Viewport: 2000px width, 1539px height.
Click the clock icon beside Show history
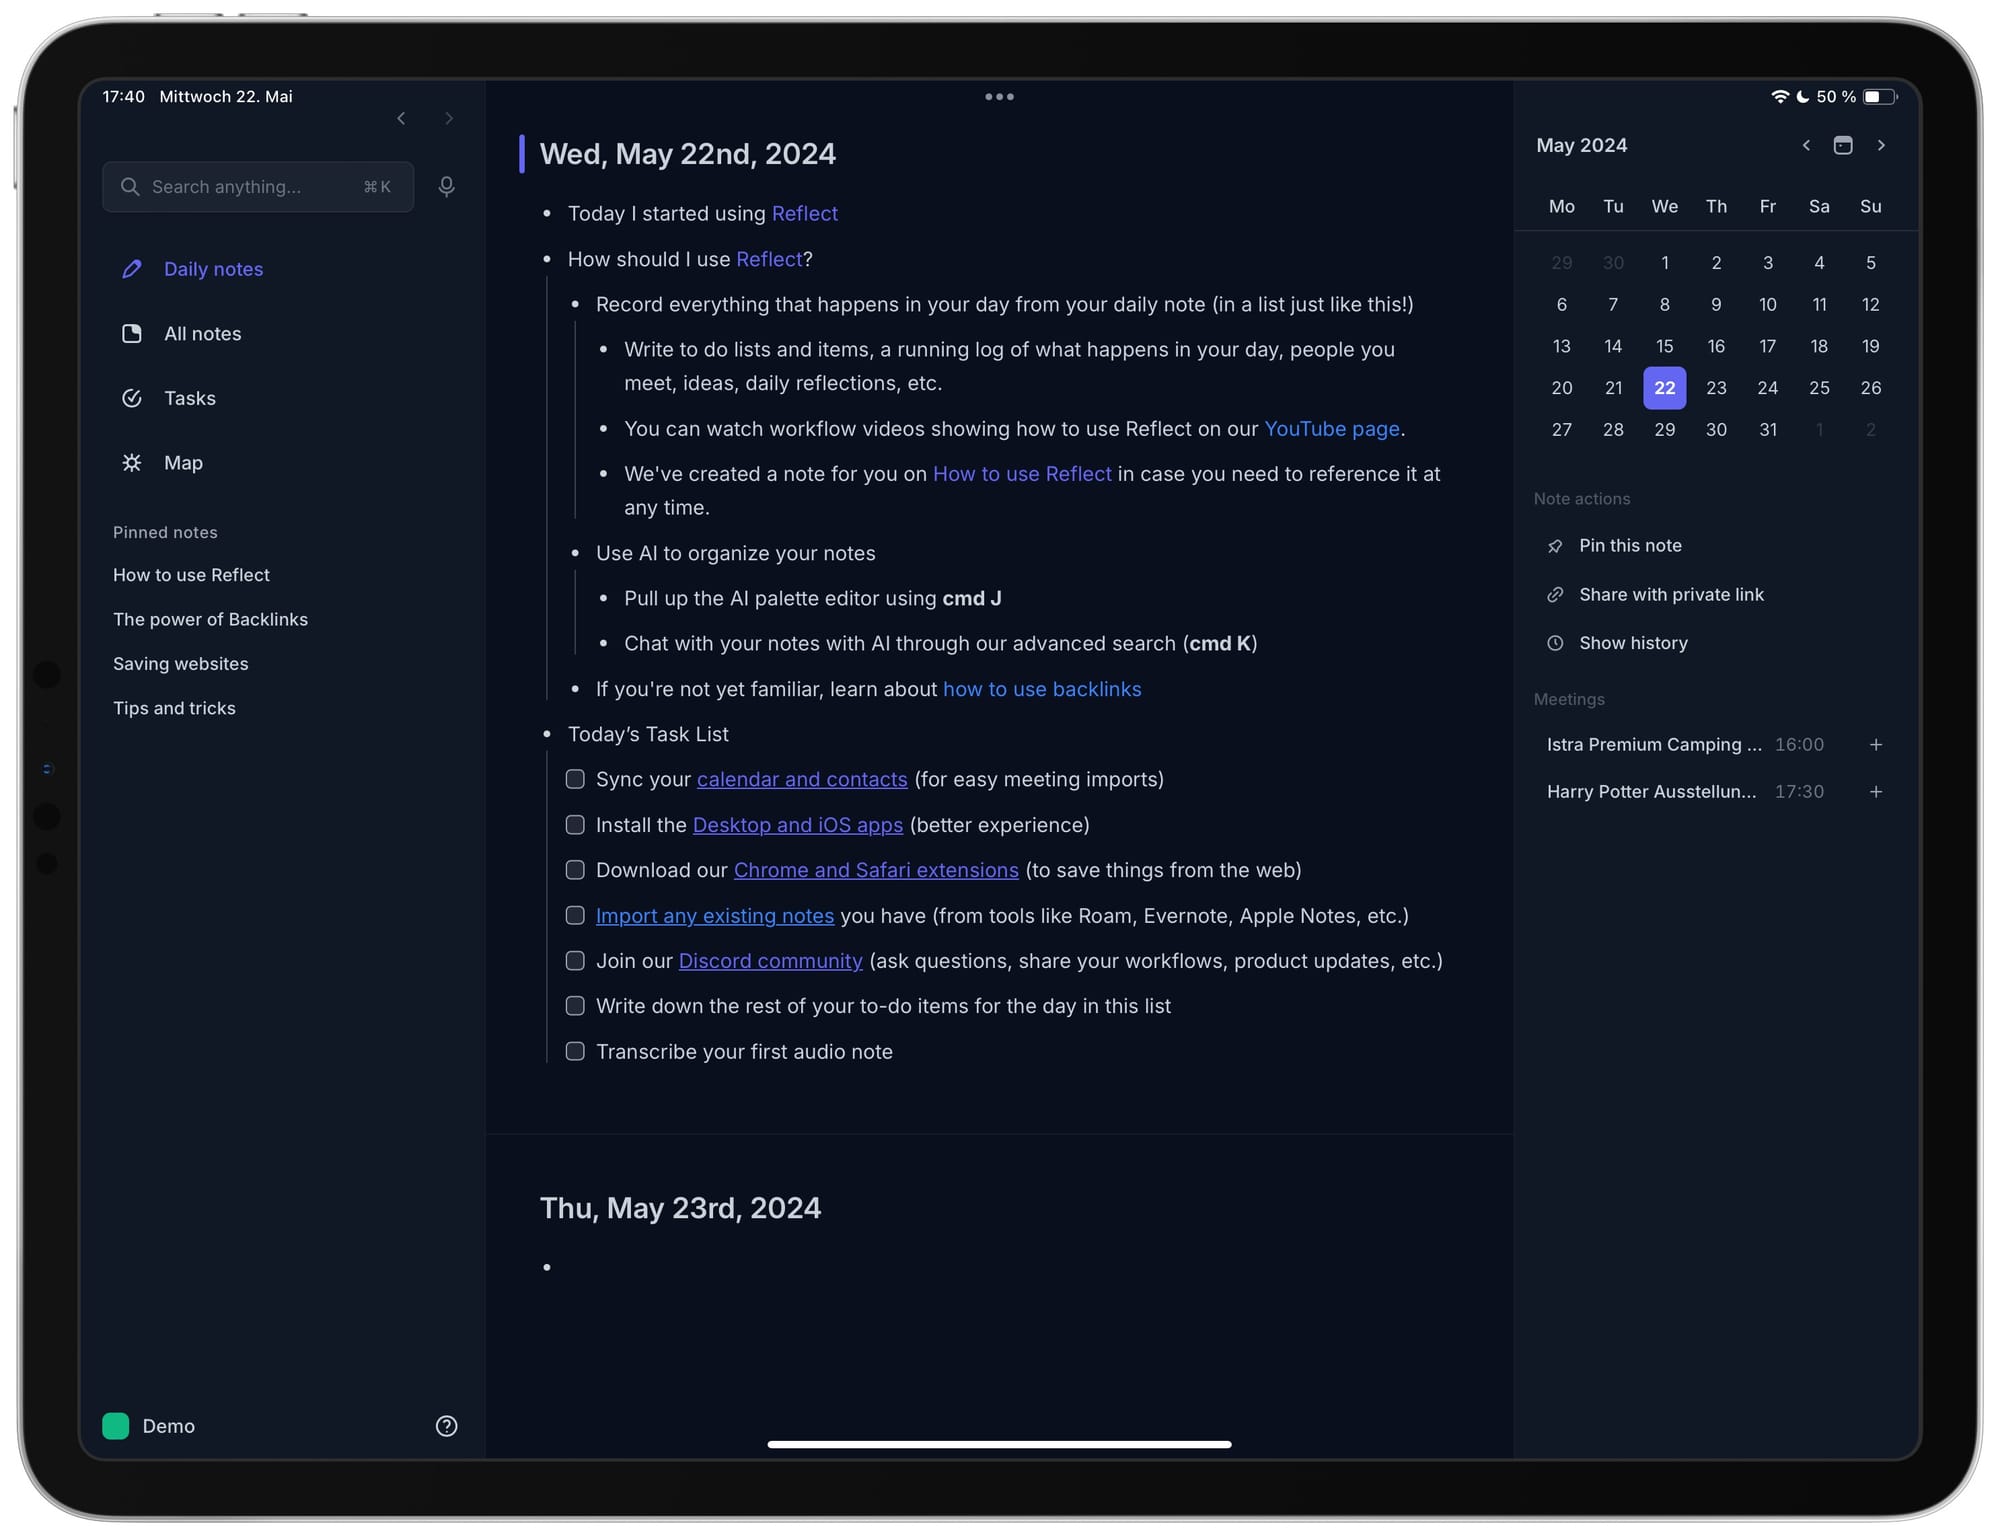click(1555, 644)
